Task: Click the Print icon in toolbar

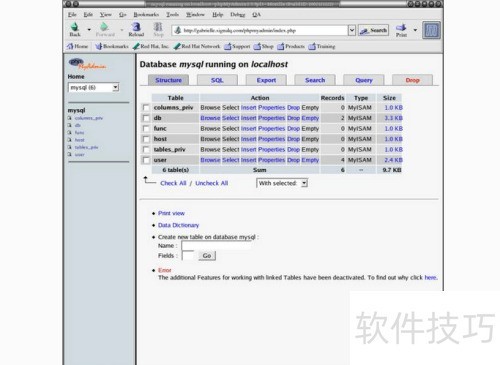Action: 401,27
